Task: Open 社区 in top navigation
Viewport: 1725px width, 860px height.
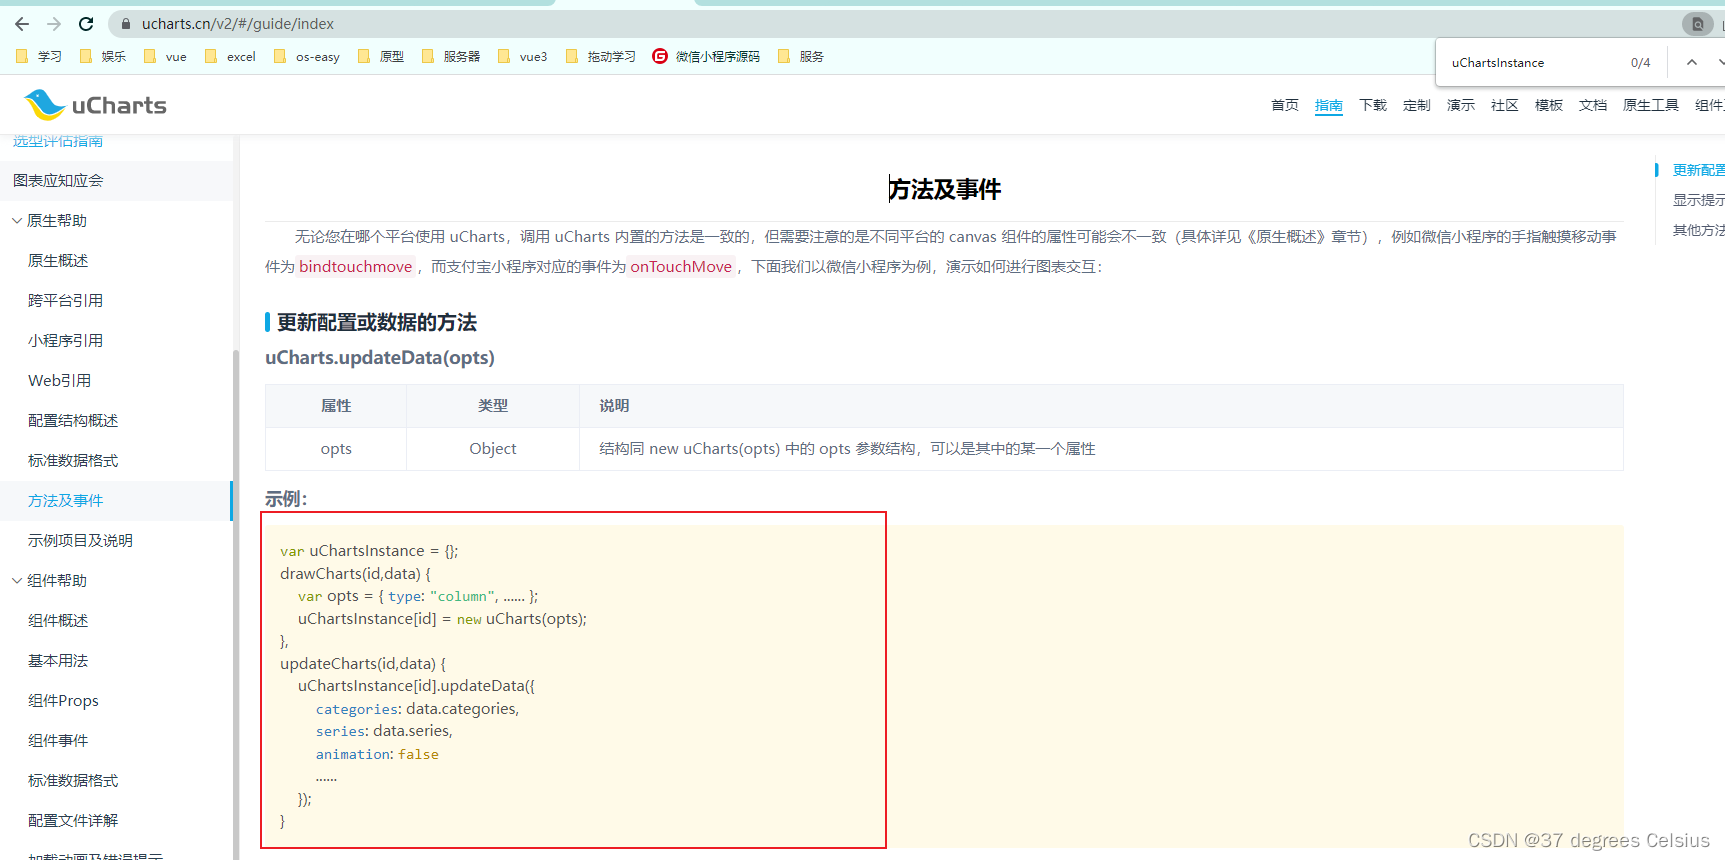Action: point(1505,105)
